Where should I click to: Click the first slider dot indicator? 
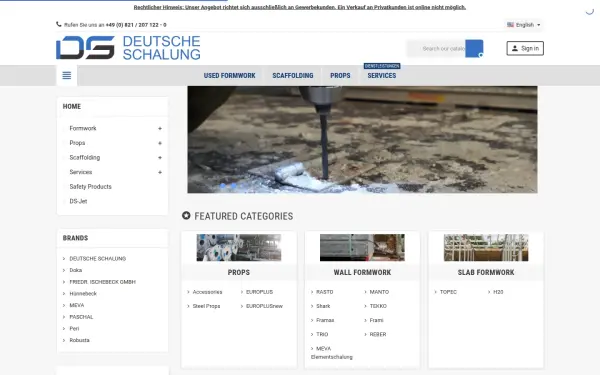pos(223,186)
